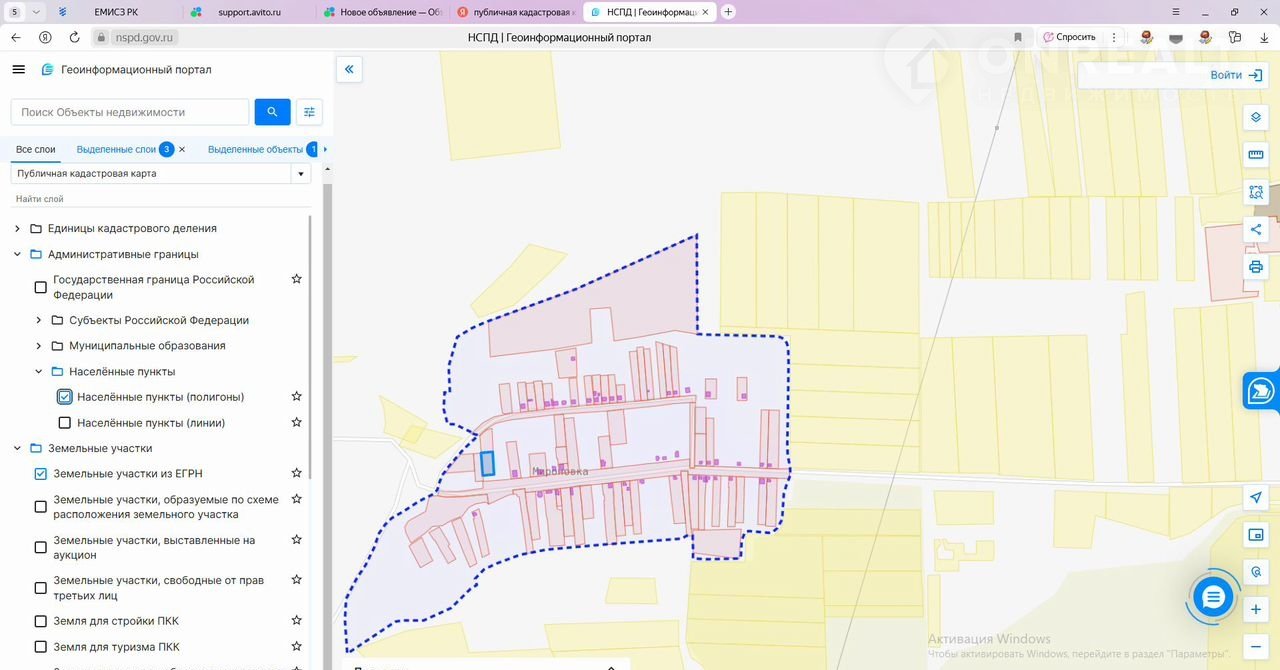Toggle 'Земельные участки из ЕГРН' checkbox

pos(41,474)
